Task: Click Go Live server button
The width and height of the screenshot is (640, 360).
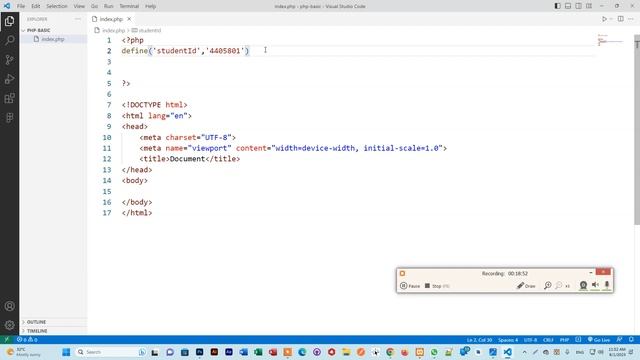Action: [x=599, y=340]
